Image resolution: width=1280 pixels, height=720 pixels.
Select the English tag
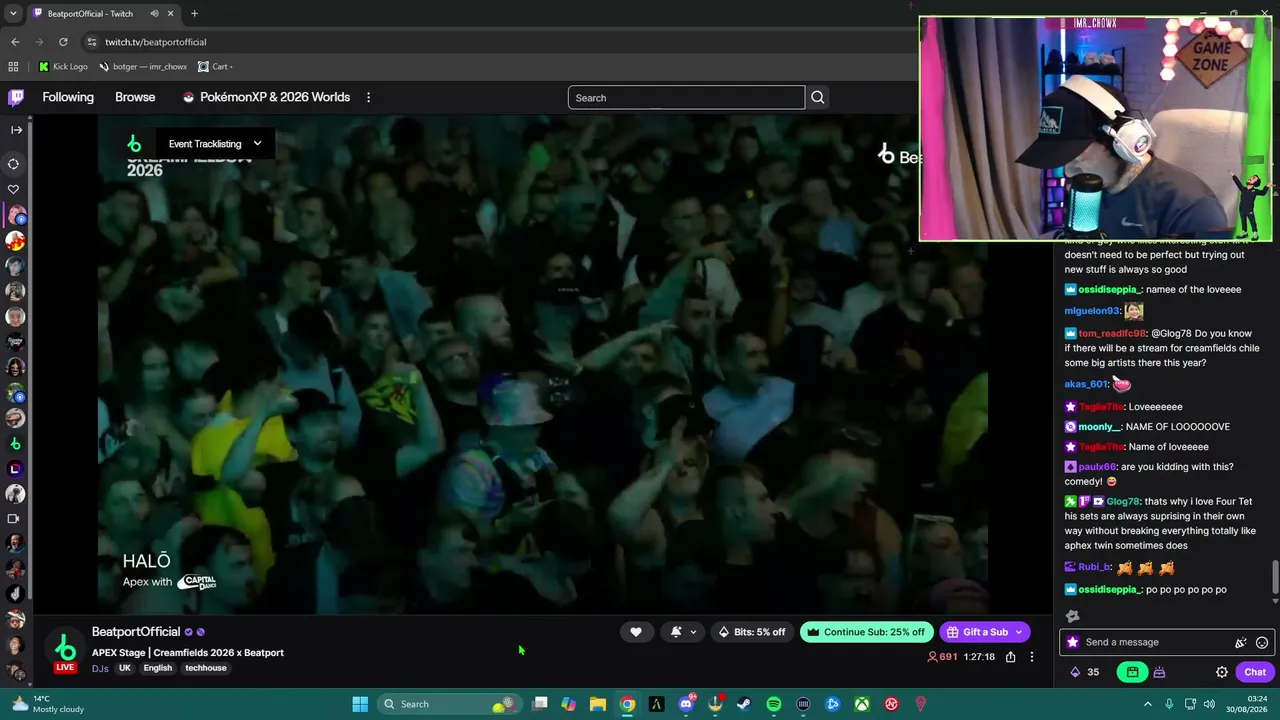(158, 668)
